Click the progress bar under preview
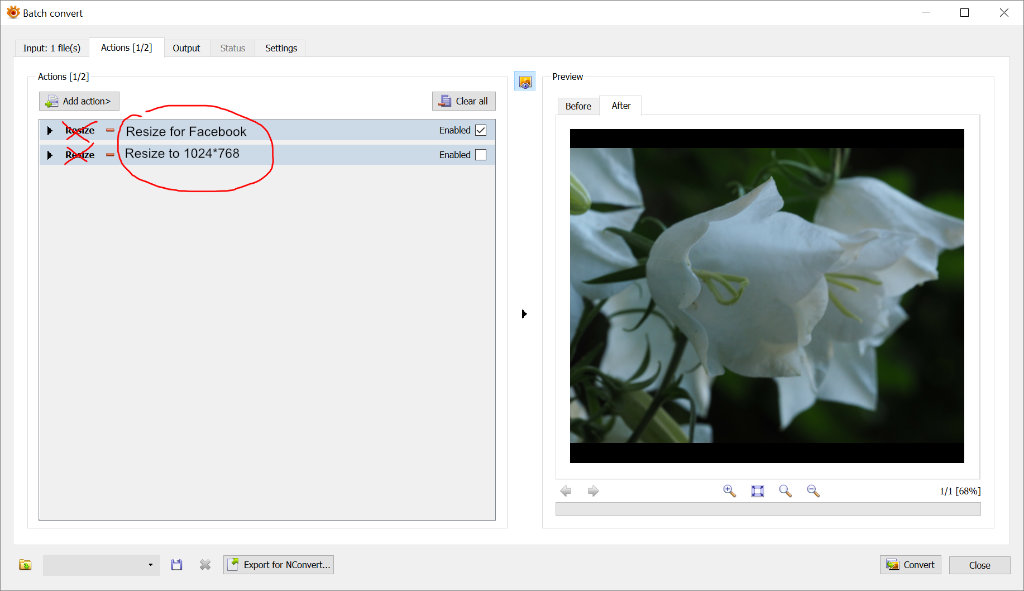The image size is (1024, 591). (767, 509)
